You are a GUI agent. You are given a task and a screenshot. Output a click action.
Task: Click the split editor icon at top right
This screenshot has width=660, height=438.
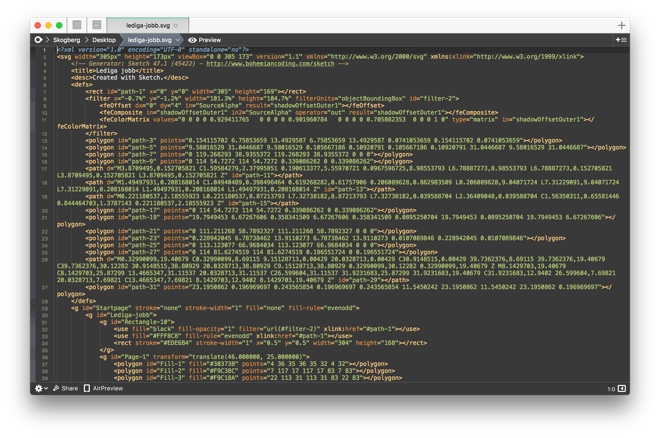[621, 40]
